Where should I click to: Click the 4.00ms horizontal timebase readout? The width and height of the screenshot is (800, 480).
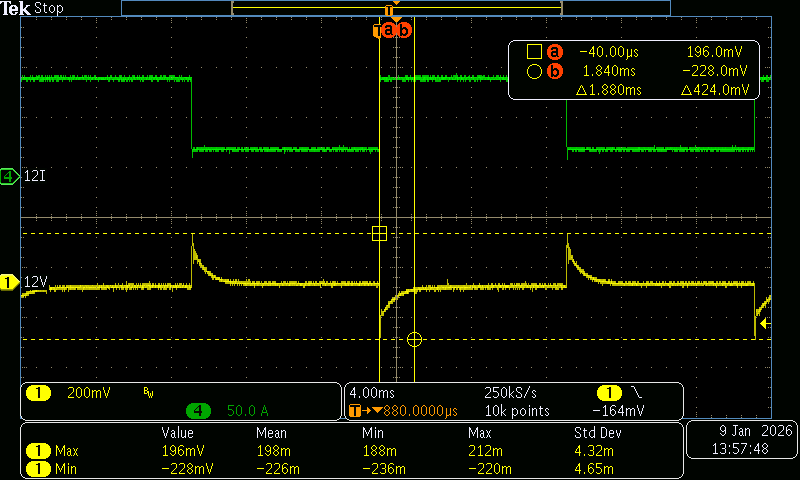point(373,393)
